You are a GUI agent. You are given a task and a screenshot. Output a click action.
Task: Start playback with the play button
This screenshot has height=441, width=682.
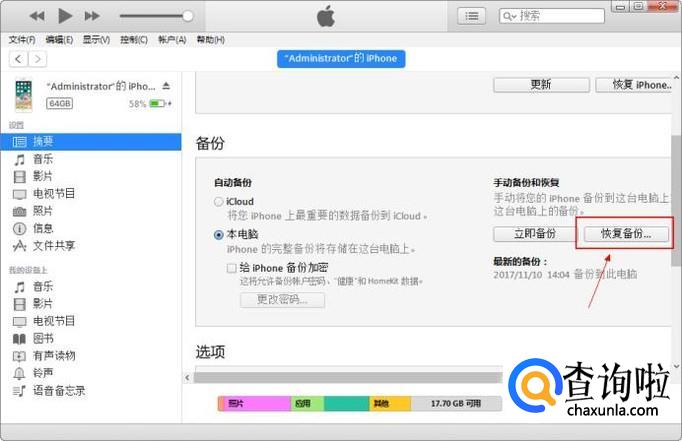(x=65, y=16)
